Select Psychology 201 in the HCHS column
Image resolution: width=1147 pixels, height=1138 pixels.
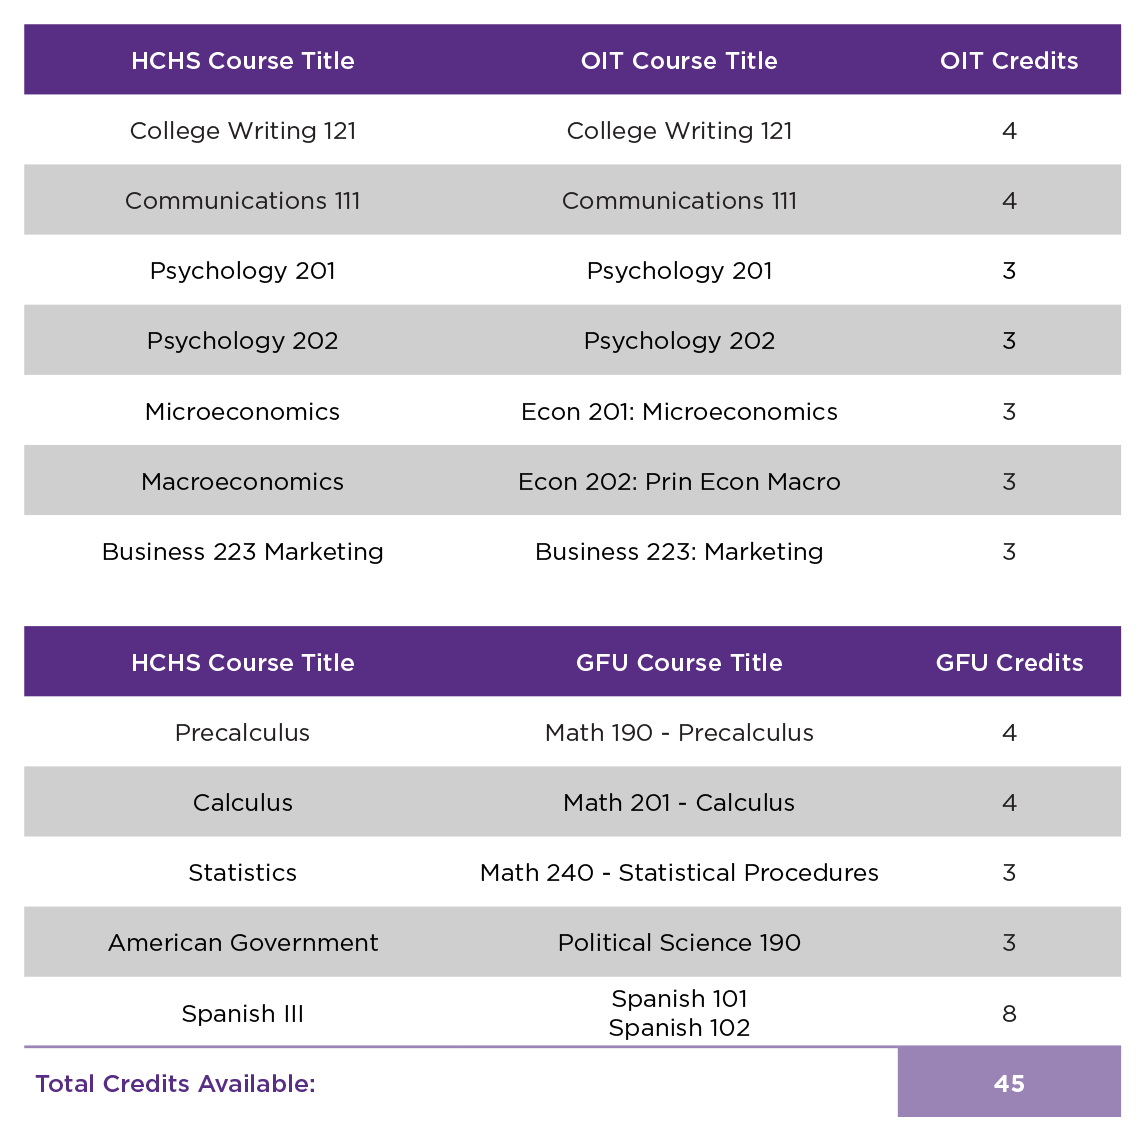point(243,271)
